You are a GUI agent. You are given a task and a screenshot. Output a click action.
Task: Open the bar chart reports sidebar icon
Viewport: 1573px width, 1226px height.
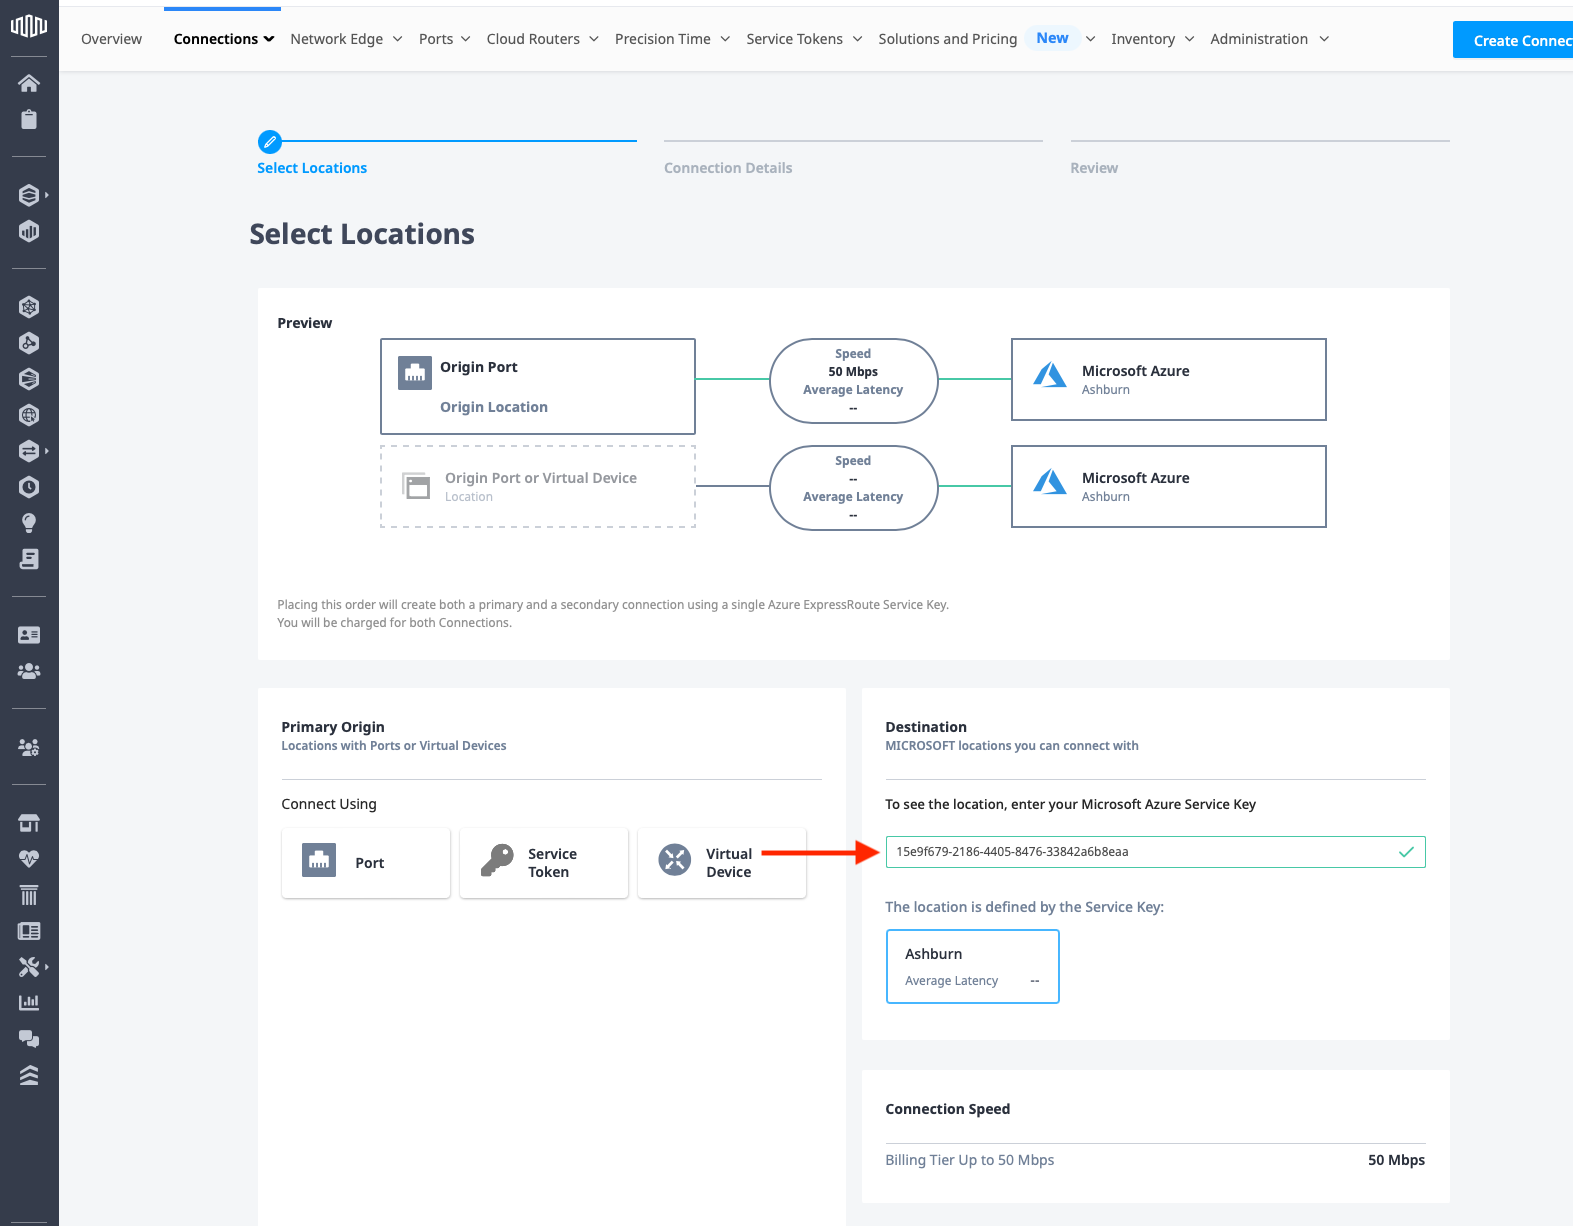pos(29,1002)
